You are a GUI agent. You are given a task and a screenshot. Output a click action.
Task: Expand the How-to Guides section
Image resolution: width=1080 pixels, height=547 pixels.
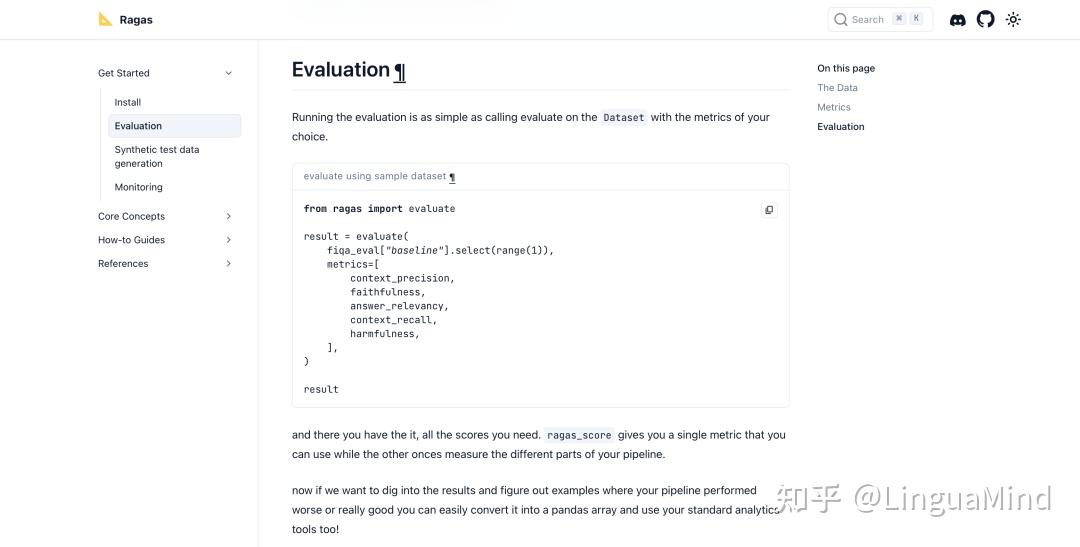click(228, 240)
